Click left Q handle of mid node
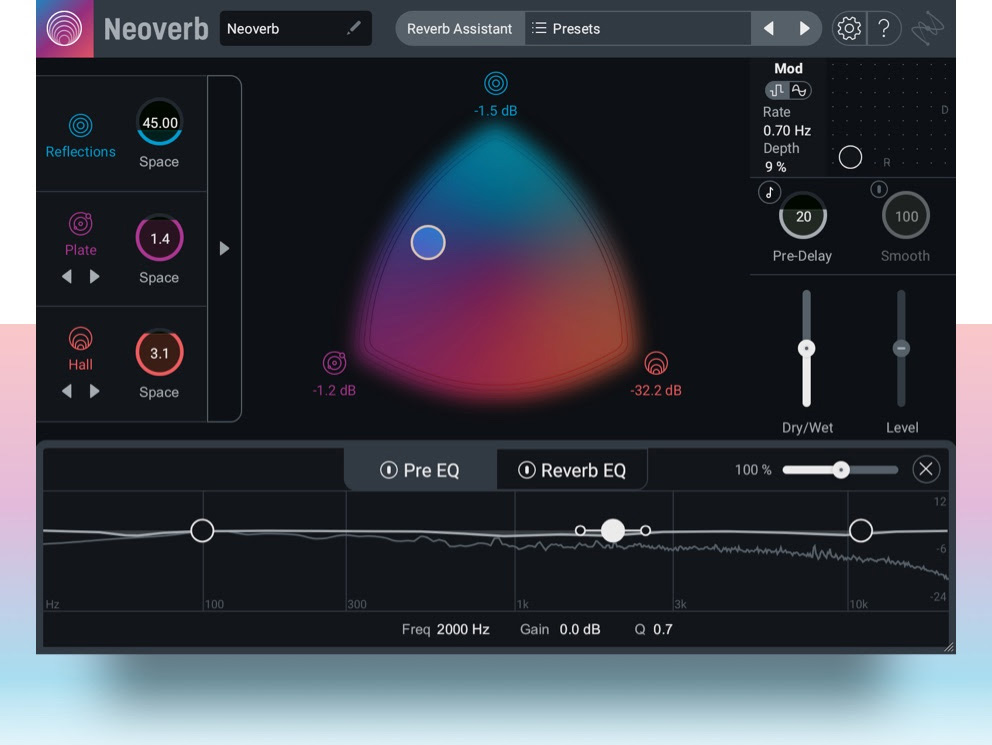 pyautogui.click(x=580, y=530)
